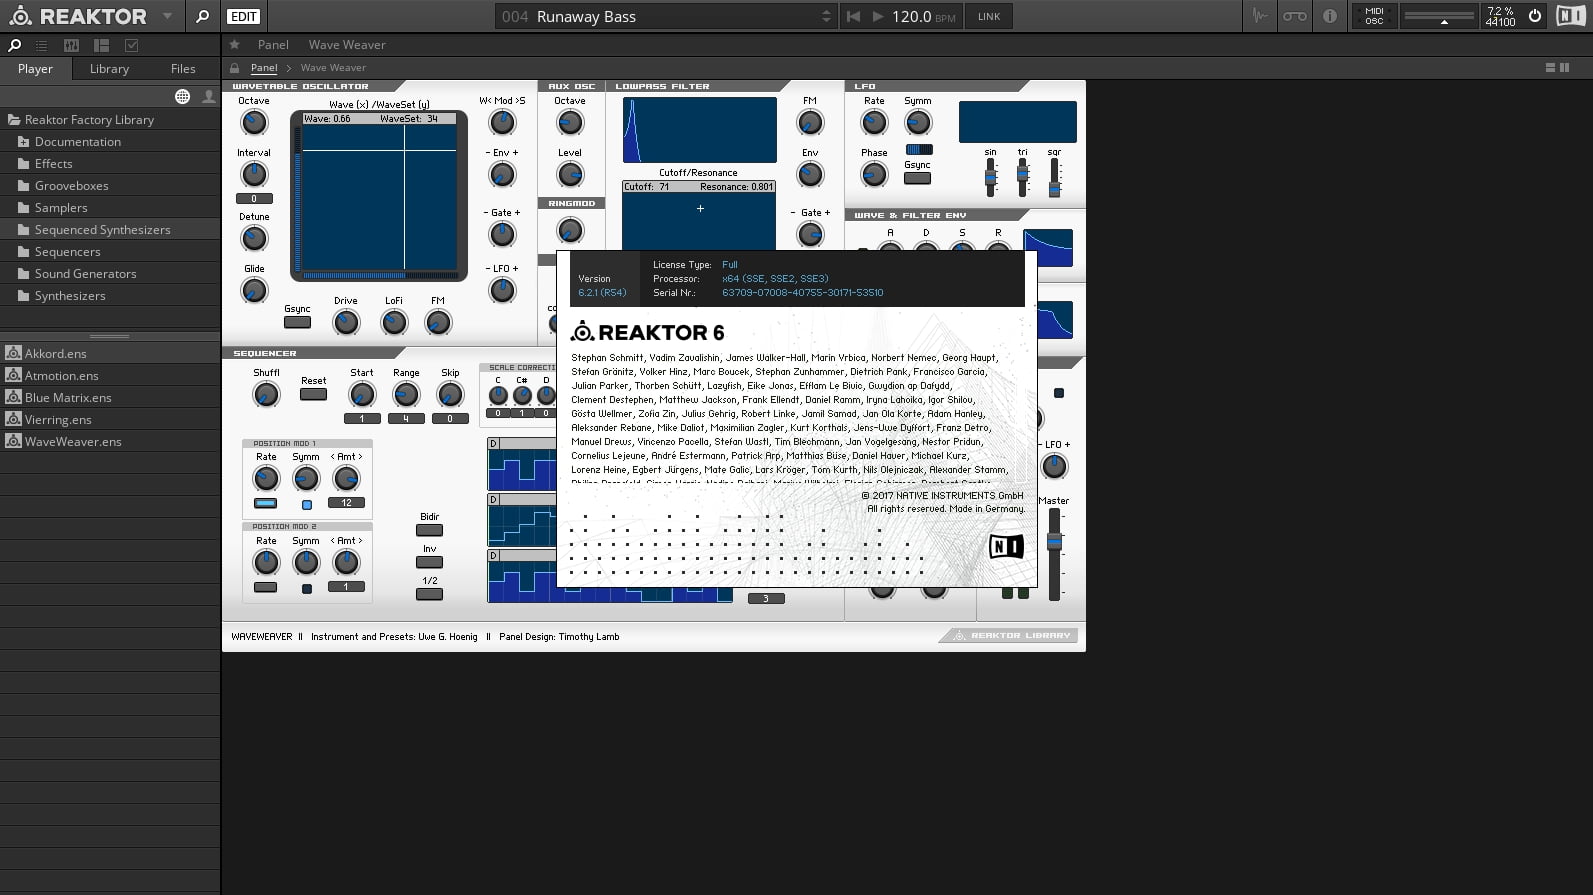Toggle the Bidir sequencer button
The height and width of the screenshot is (895, 1593).
click(429, 530)
